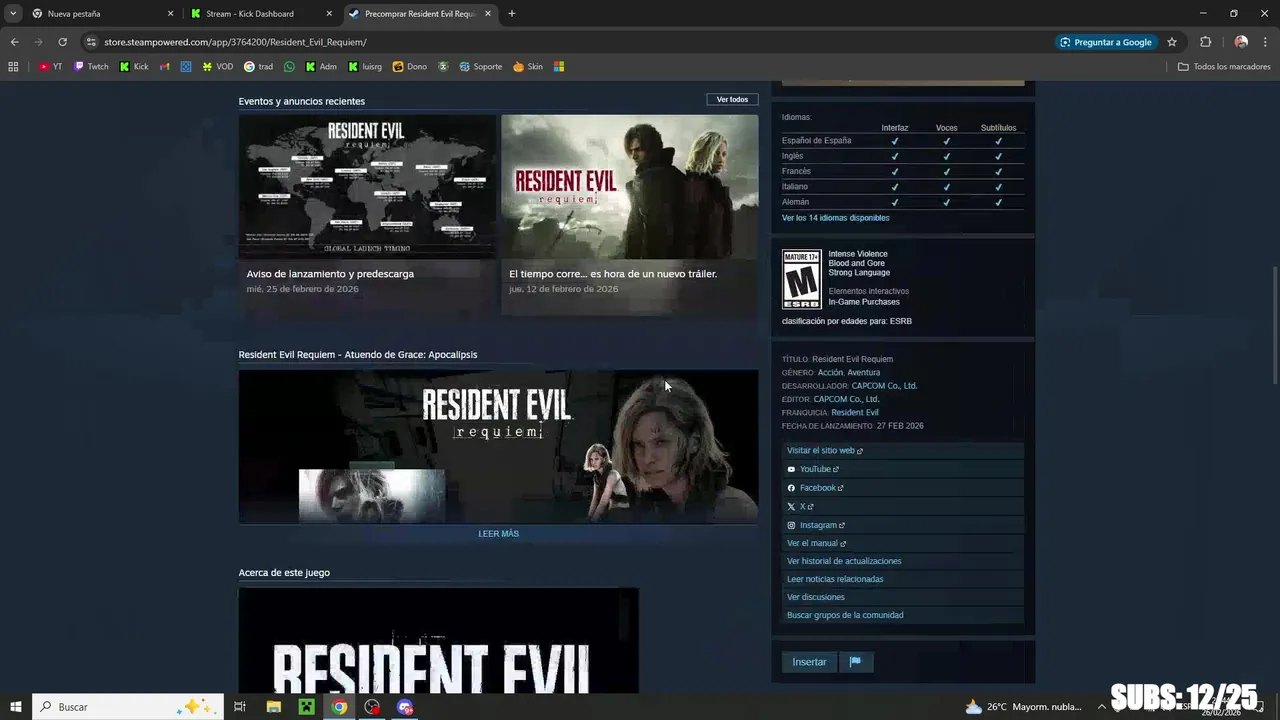1280x720 pixels.
Task: Click the 'Ver todos' events button
Action: 732,100
